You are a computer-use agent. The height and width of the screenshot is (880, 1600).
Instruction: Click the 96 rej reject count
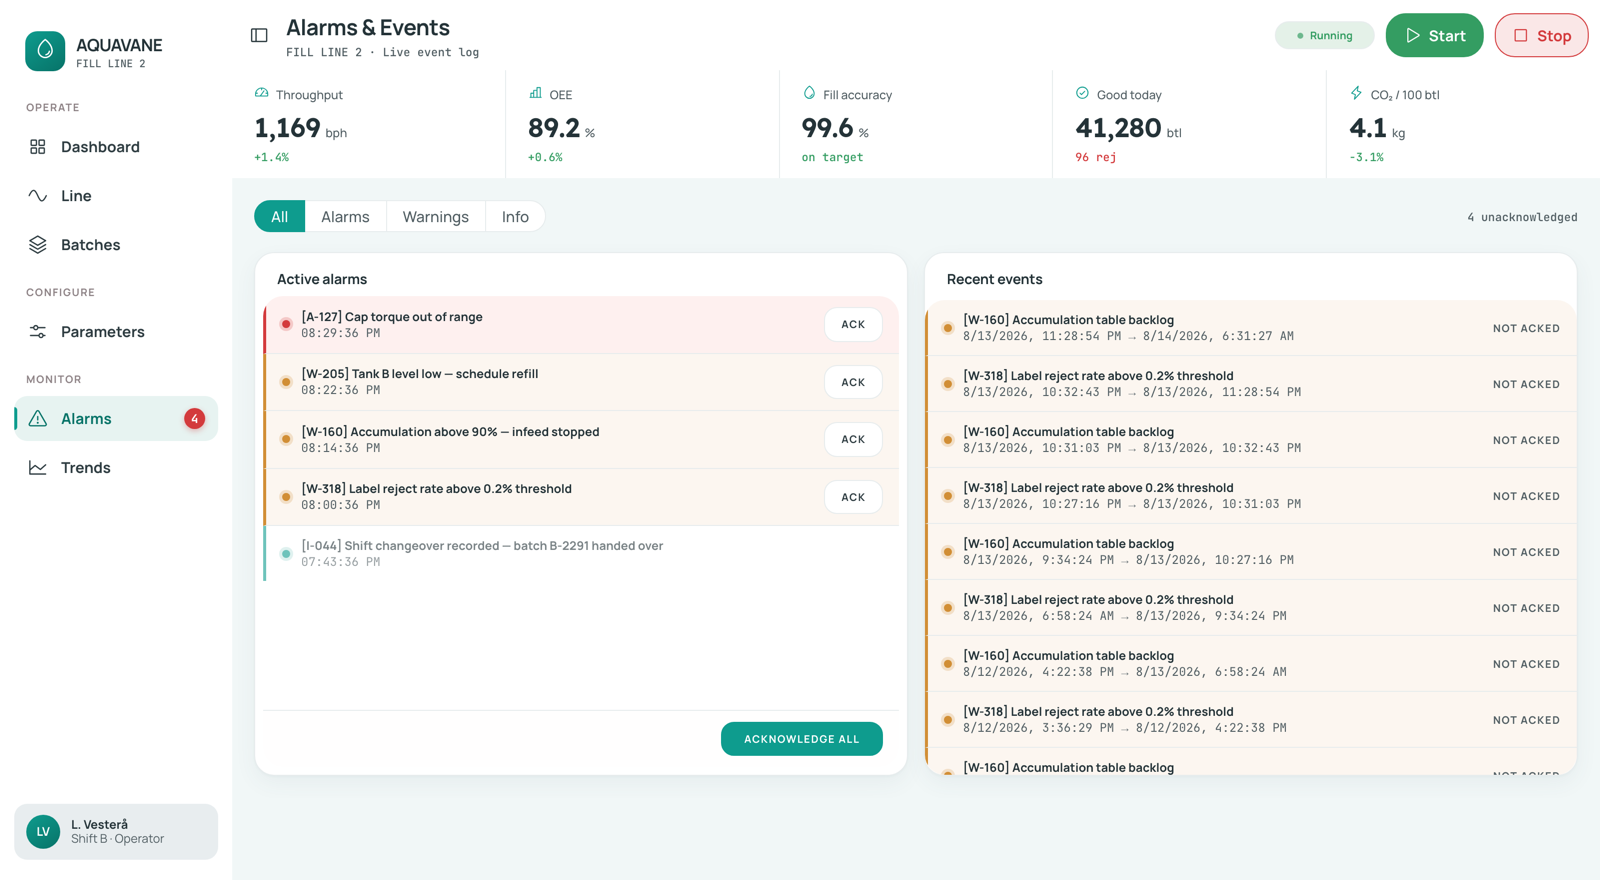coord(1096,157)
